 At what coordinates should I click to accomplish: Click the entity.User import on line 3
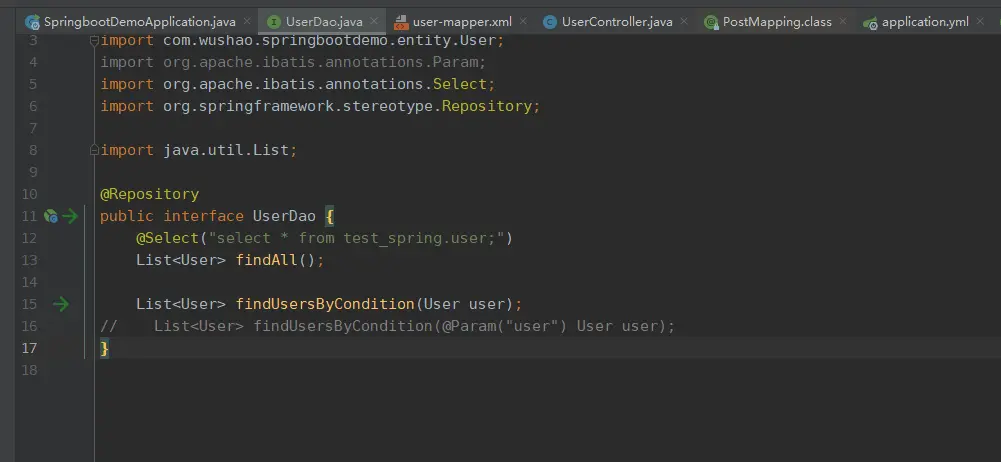coord(302,41)
